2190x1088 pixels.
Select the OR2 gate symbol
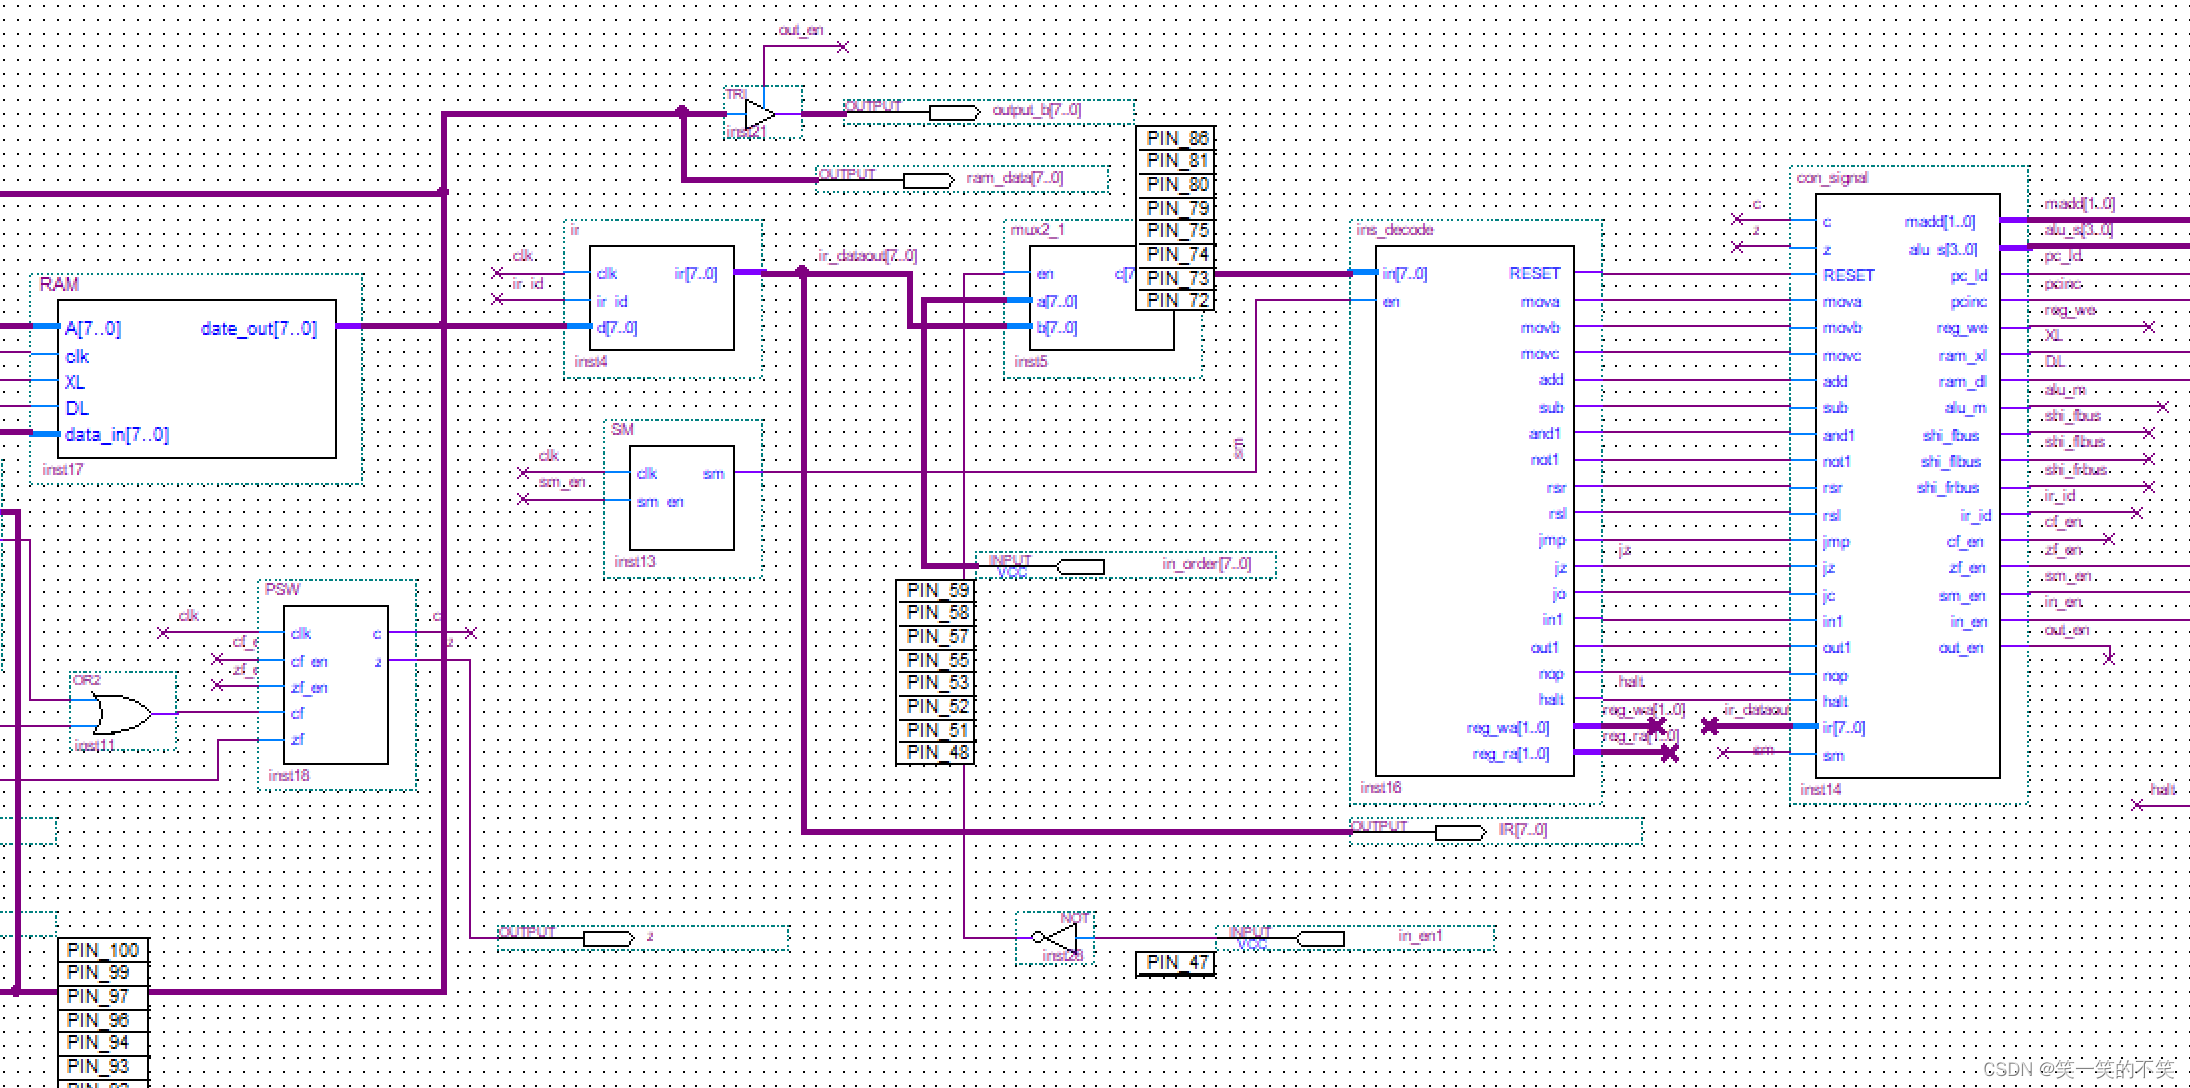pyautogui.click(x=123, y=712)
